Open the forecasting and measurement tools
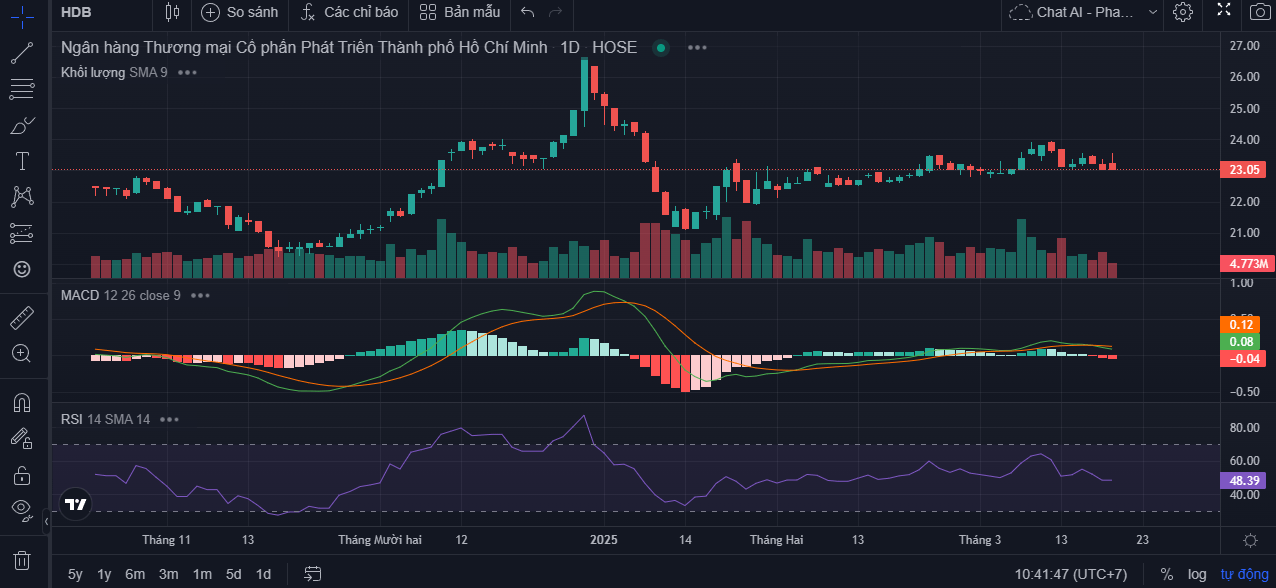The height and width of the screenshot is (588, 1276). [x=22, y=233]
